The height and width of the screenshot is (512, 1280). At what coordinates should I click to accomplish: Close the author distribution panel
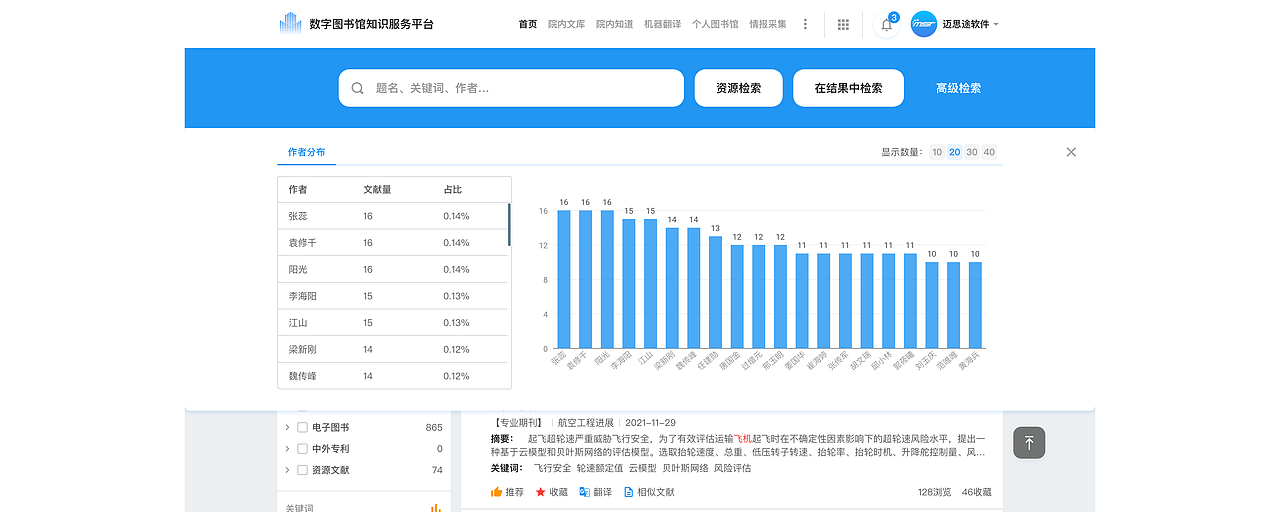click(x=1071, y=152)
